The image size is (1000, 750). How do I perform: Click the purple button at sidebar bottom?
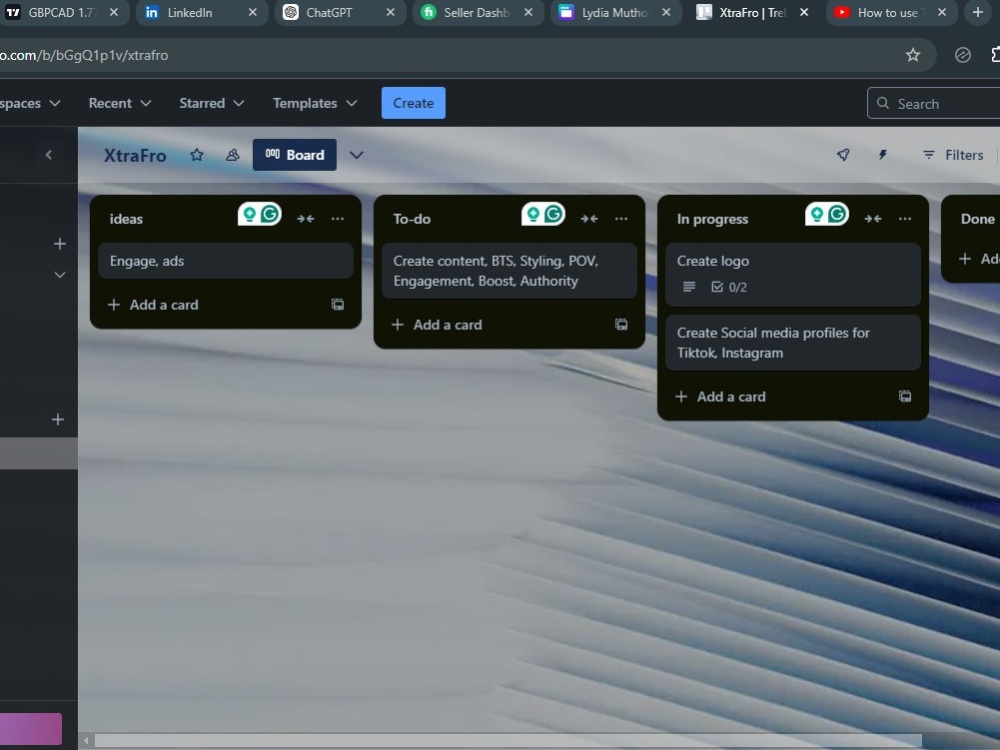coord(31,729)
